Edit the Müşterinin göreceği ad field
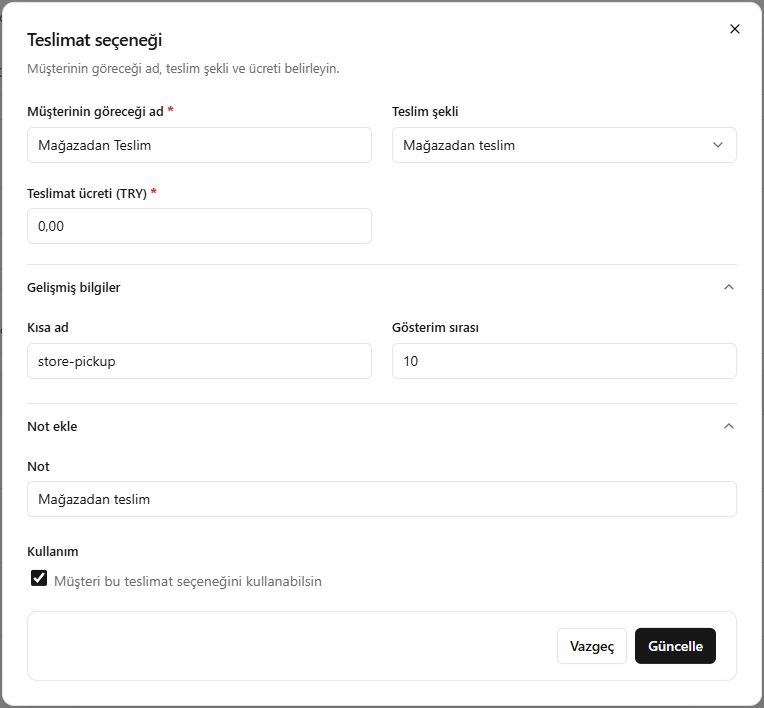Screen dimensions: 764x708 point(199,145)
